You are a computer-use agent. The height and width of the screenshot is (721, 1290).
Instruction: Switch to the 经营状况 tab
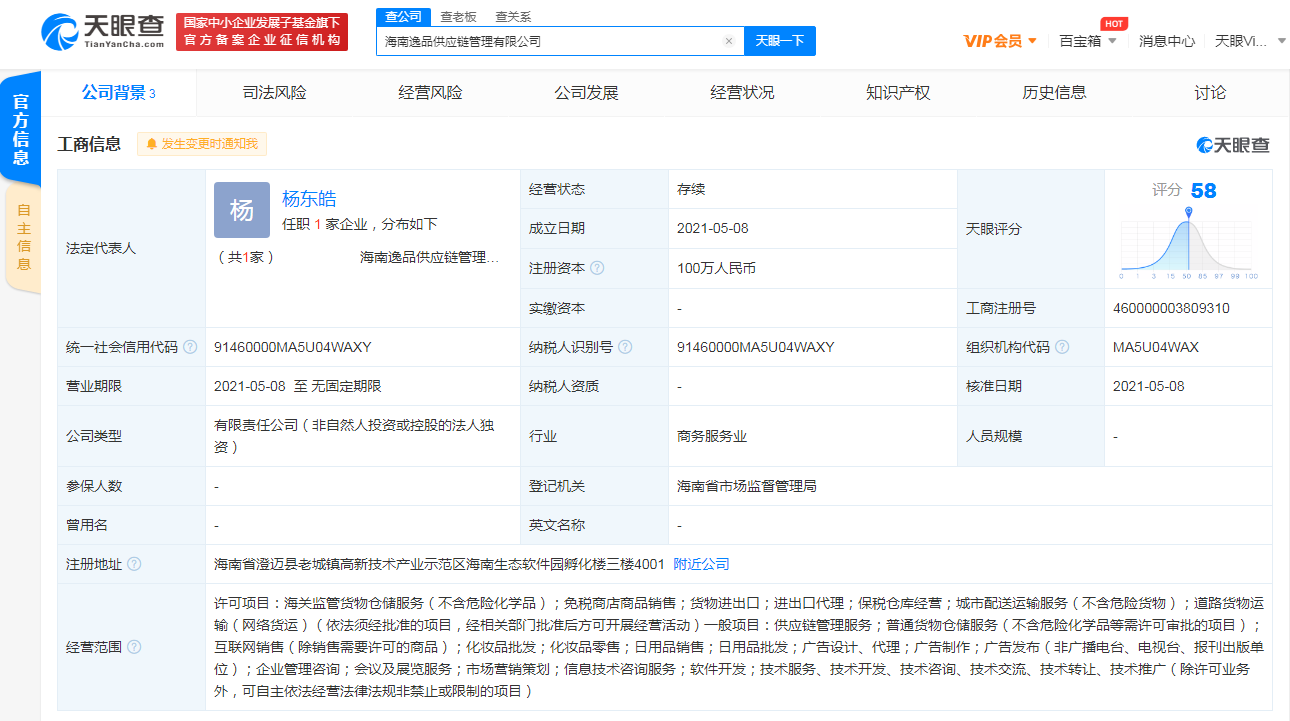(743, 93)
